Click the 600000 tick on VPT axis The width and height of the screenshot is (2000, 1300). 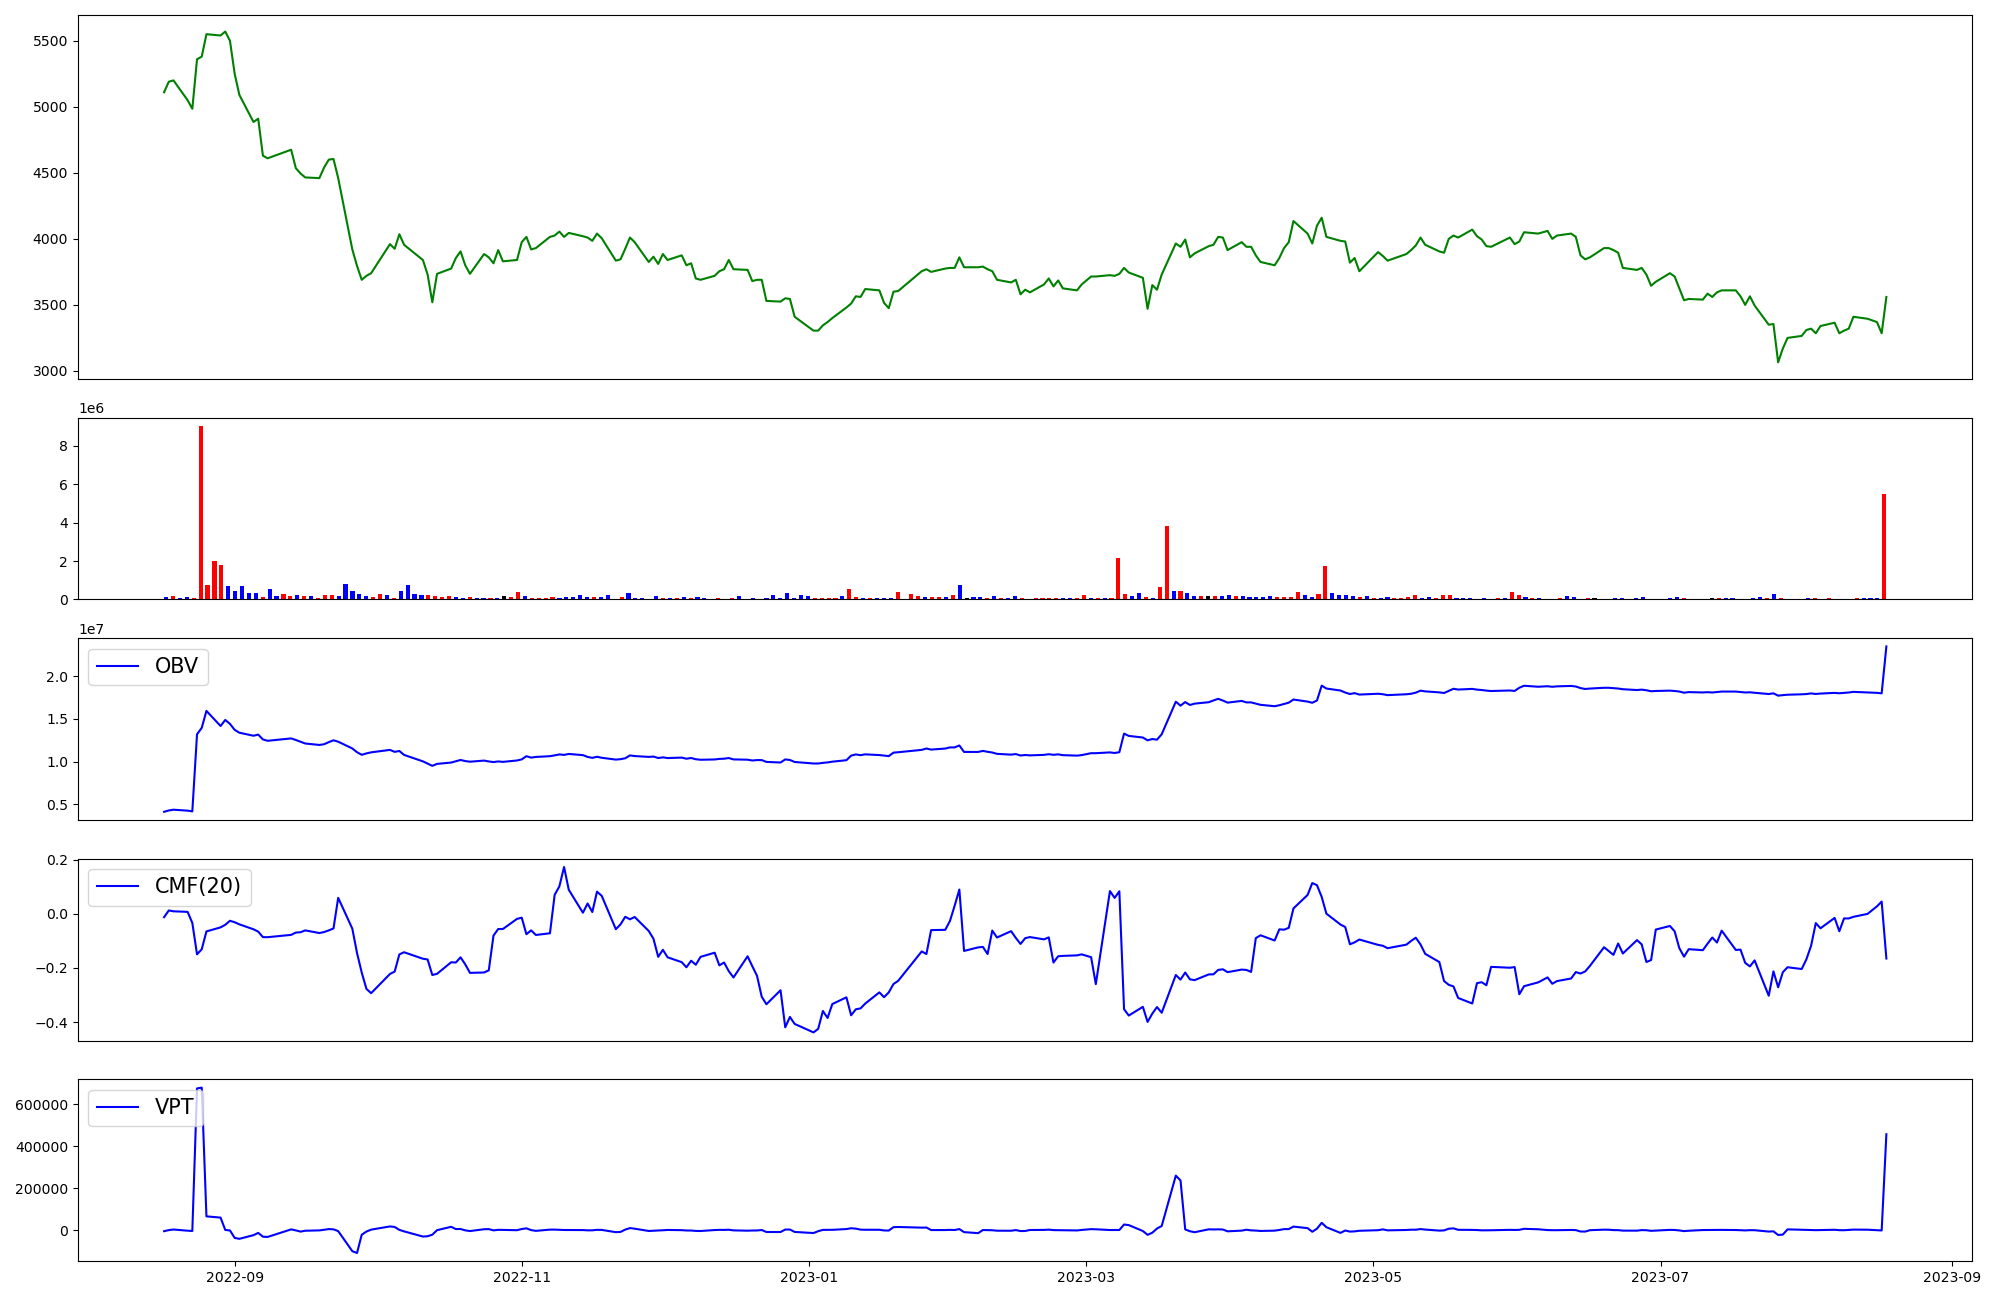point(42,1105)
